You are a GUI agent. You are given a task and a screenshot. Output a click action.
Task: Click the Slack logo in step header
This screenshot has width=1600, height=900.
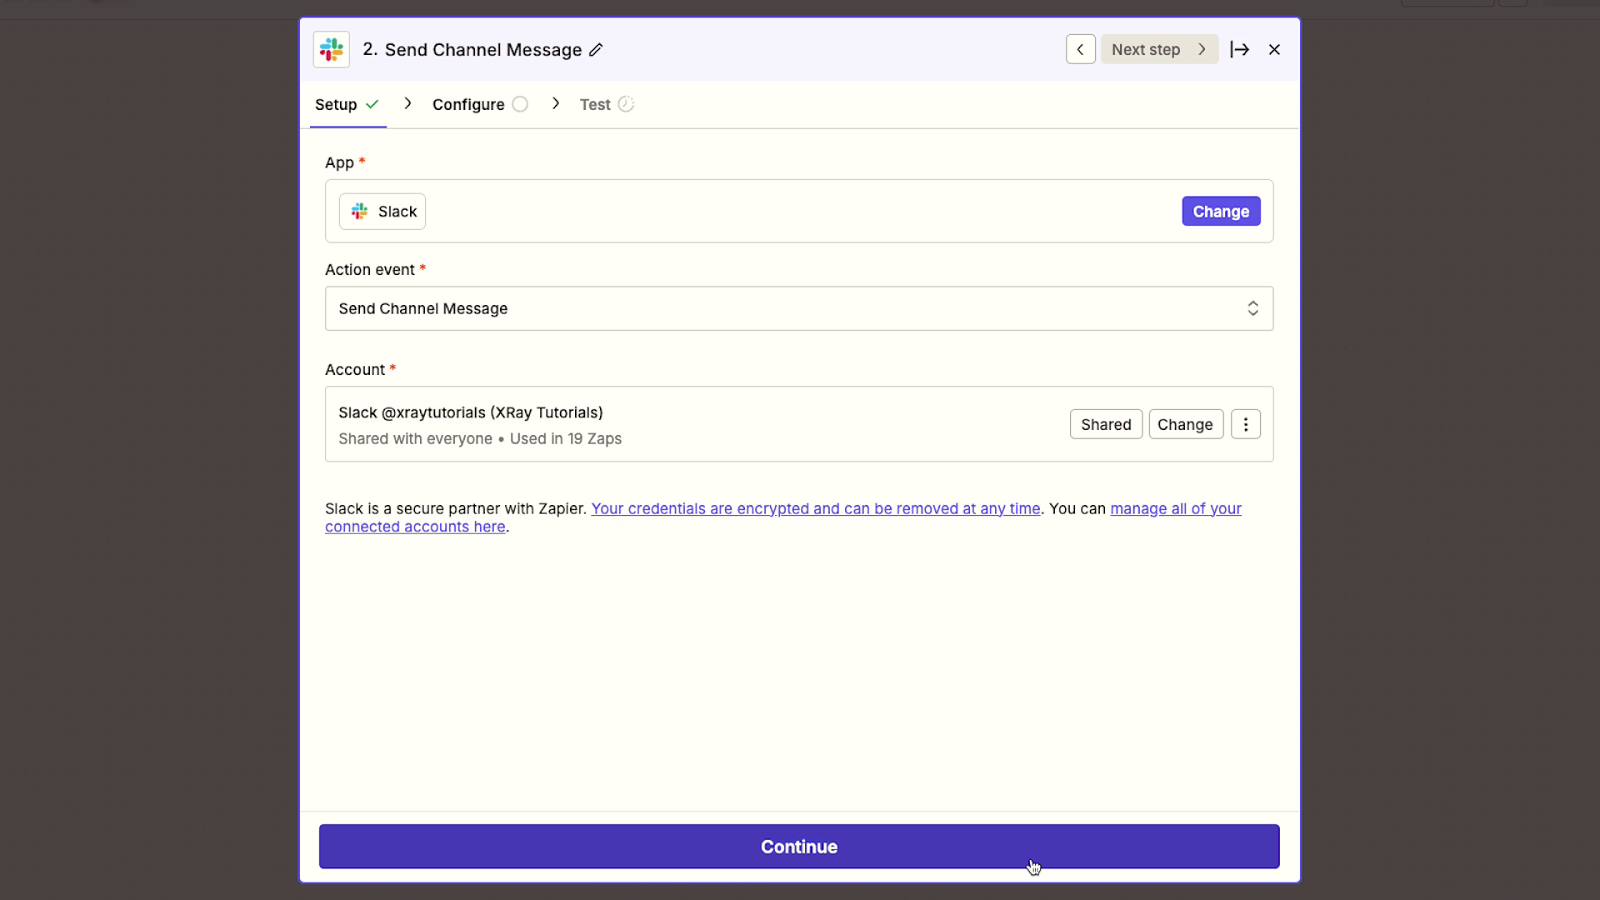(331, 49)
